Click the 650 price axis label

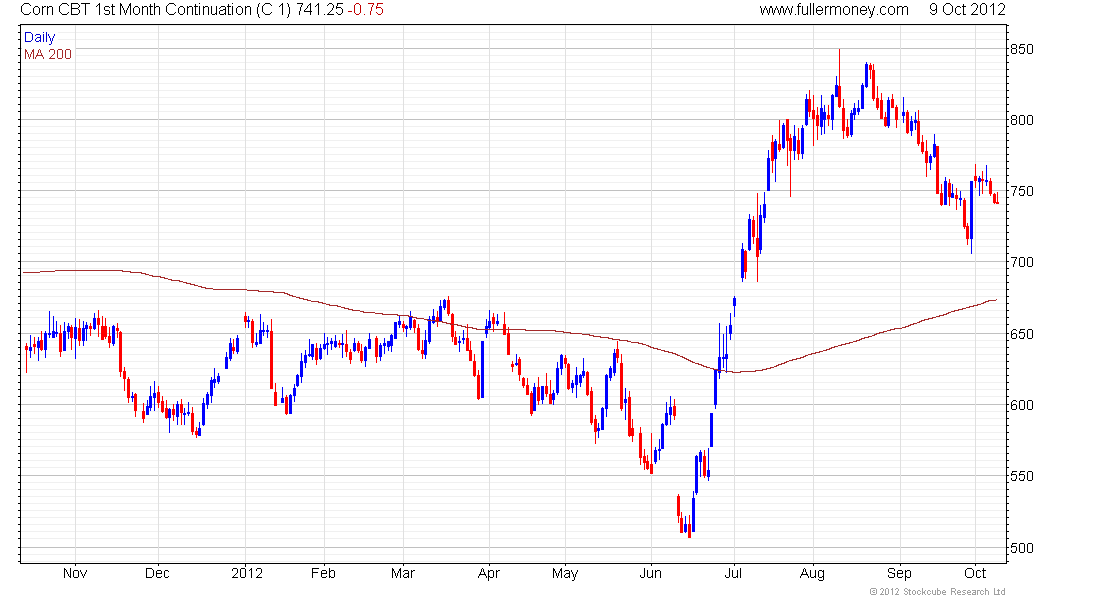pyautogui.click(x=1021, y=334)
